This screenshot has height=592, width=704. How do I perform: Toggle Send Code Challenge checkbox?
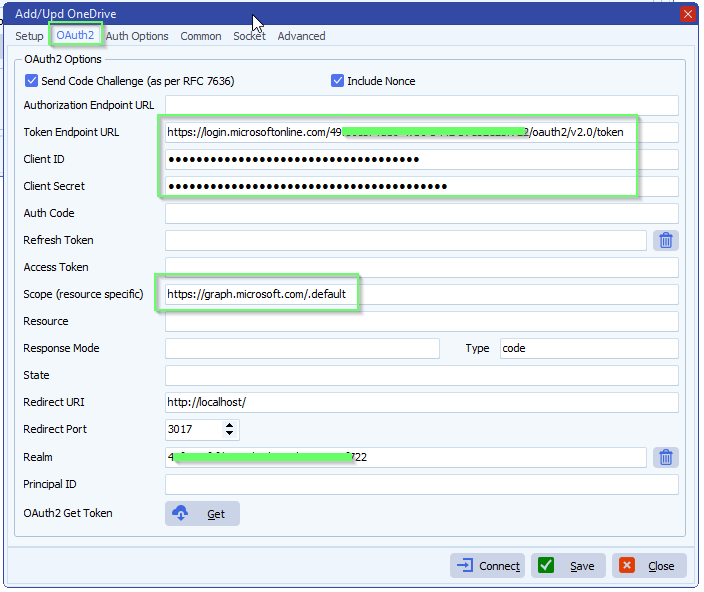31,81
